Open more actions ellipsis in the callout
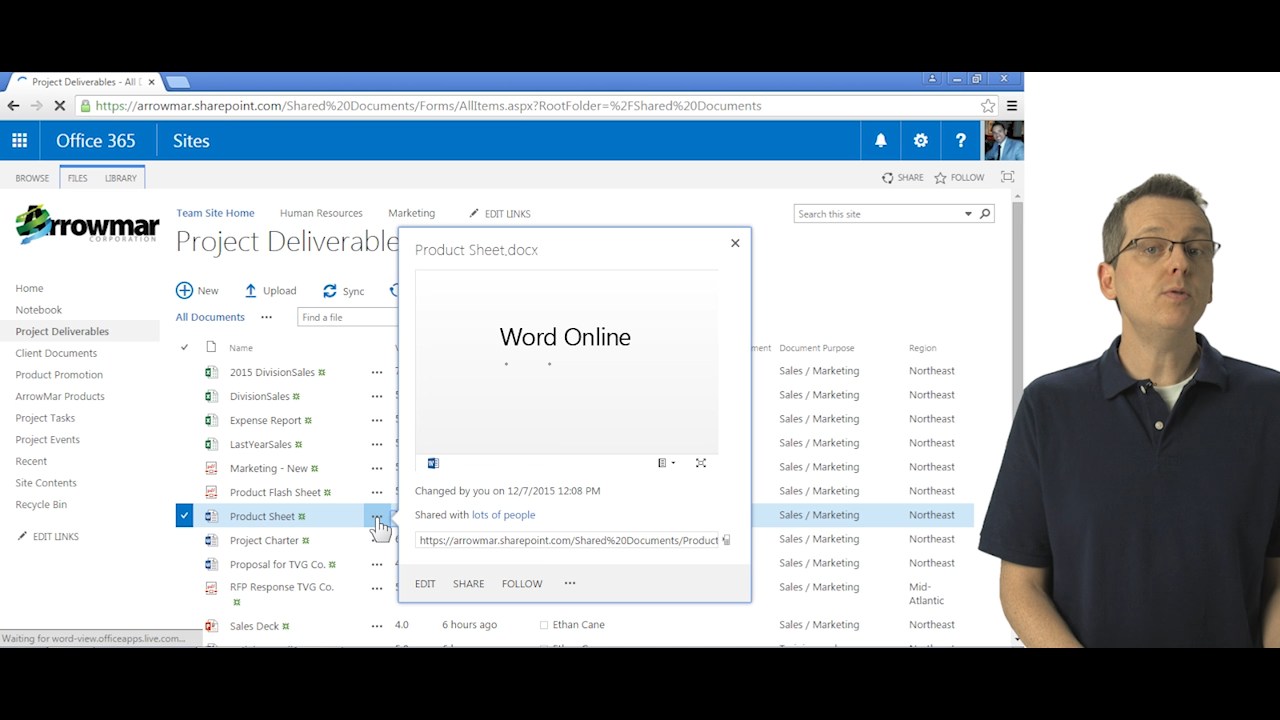Viewport: 1280px width, 720px height. [x=570, y=583]
